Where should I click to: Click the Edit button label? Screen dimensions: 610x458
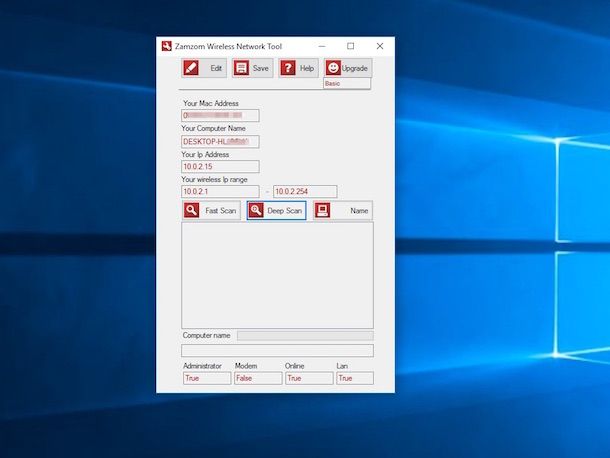click(x=216, y=68)
